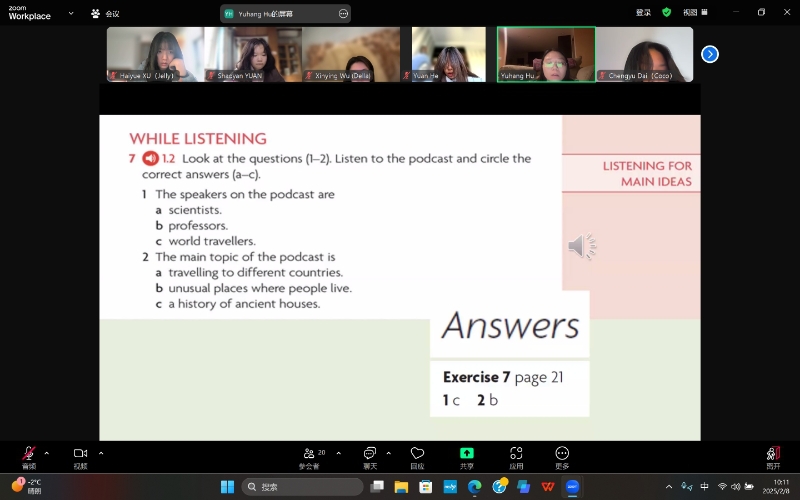Show next participants with the blue arrow
The image size is (800, 500).
710,54
